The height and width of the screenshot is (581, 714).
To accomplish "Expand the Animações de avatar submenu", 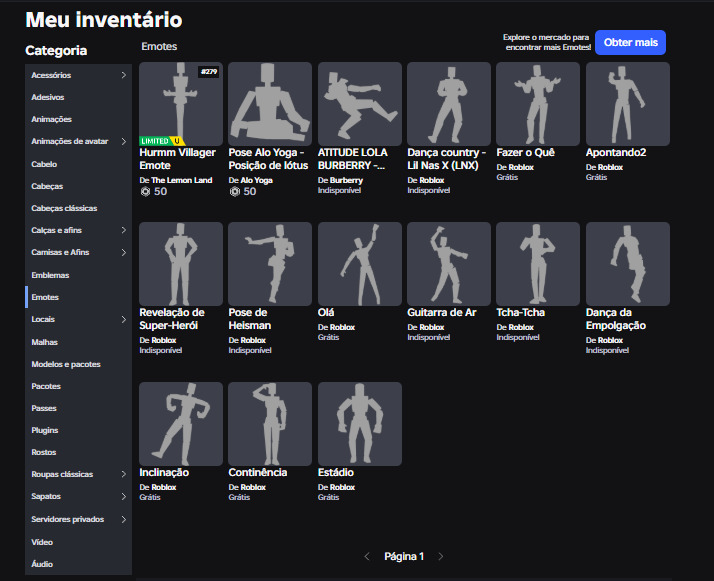I will coord(124,141).
